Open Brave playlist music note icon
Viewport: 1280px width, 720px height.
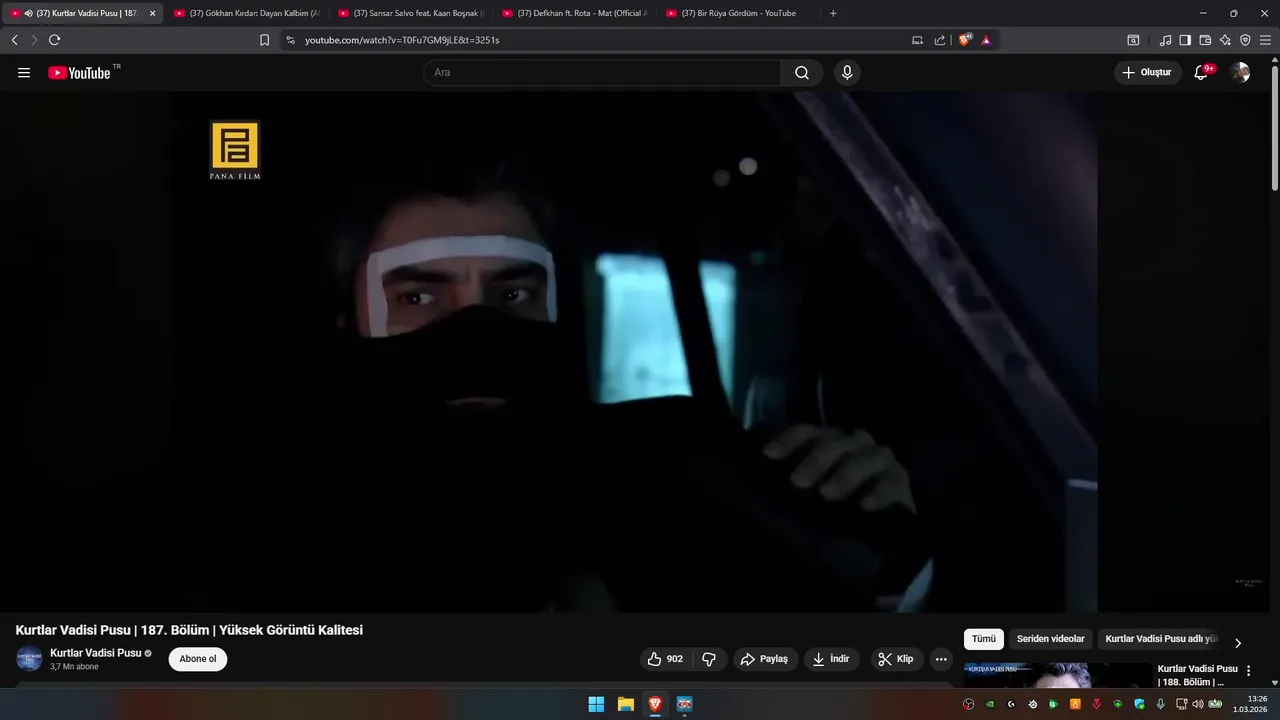[1165, 40]
